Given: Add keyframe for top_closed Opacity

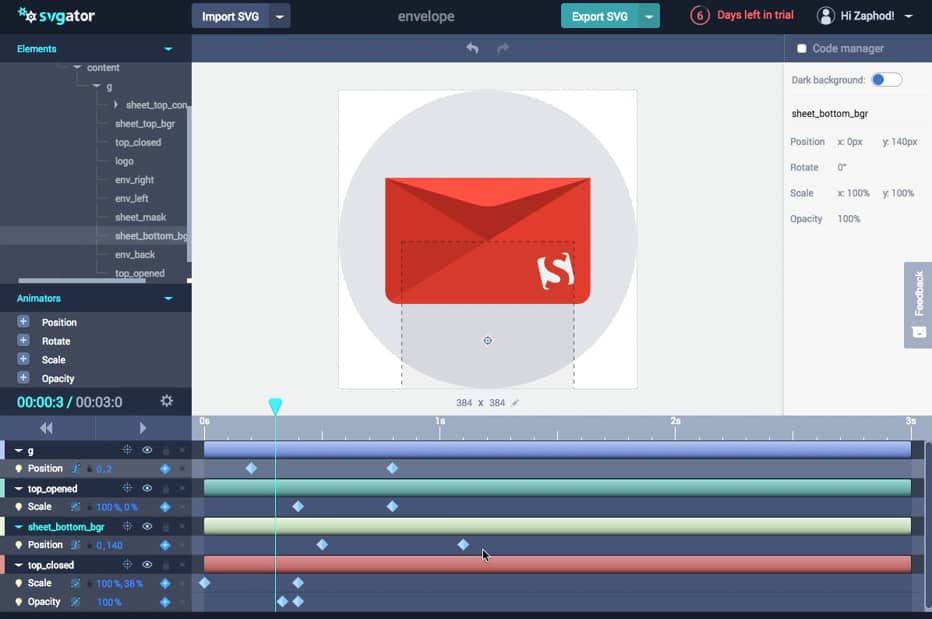Looking at the screenshot, I should click(x=165, y=602).
